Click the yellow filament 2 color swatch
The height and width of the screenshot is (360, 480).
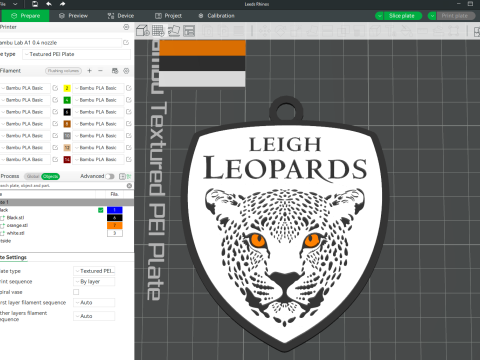[x=67, y=88]
